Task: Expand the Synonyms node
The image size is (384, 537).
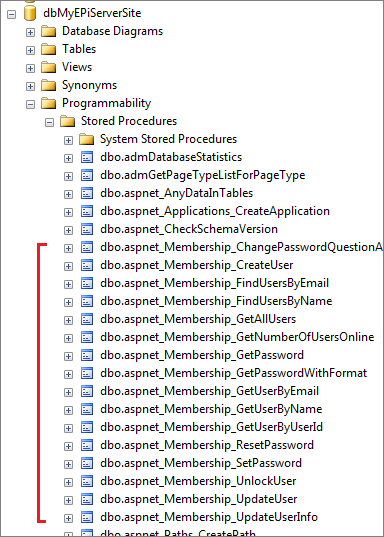Action: [x=30, y=86]
